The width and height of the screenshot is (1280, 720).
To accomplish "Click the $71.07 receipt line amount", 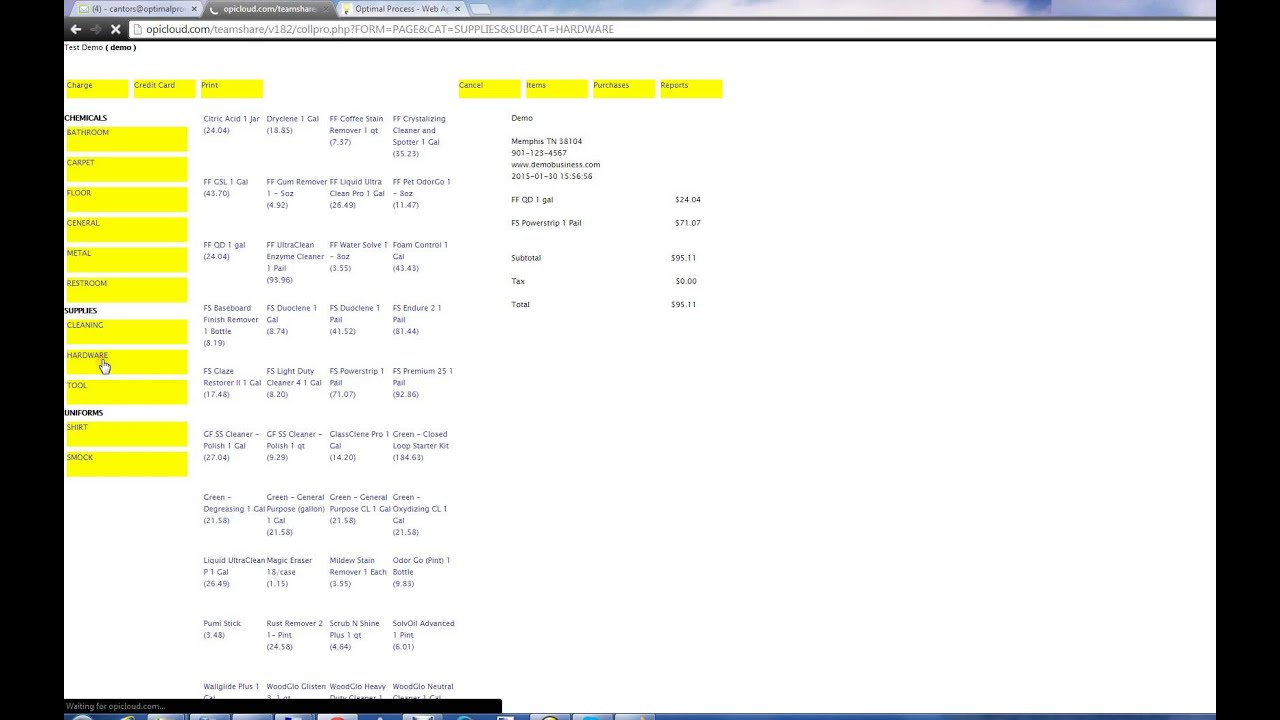I will pyautogui.click(x=688, y=223).
